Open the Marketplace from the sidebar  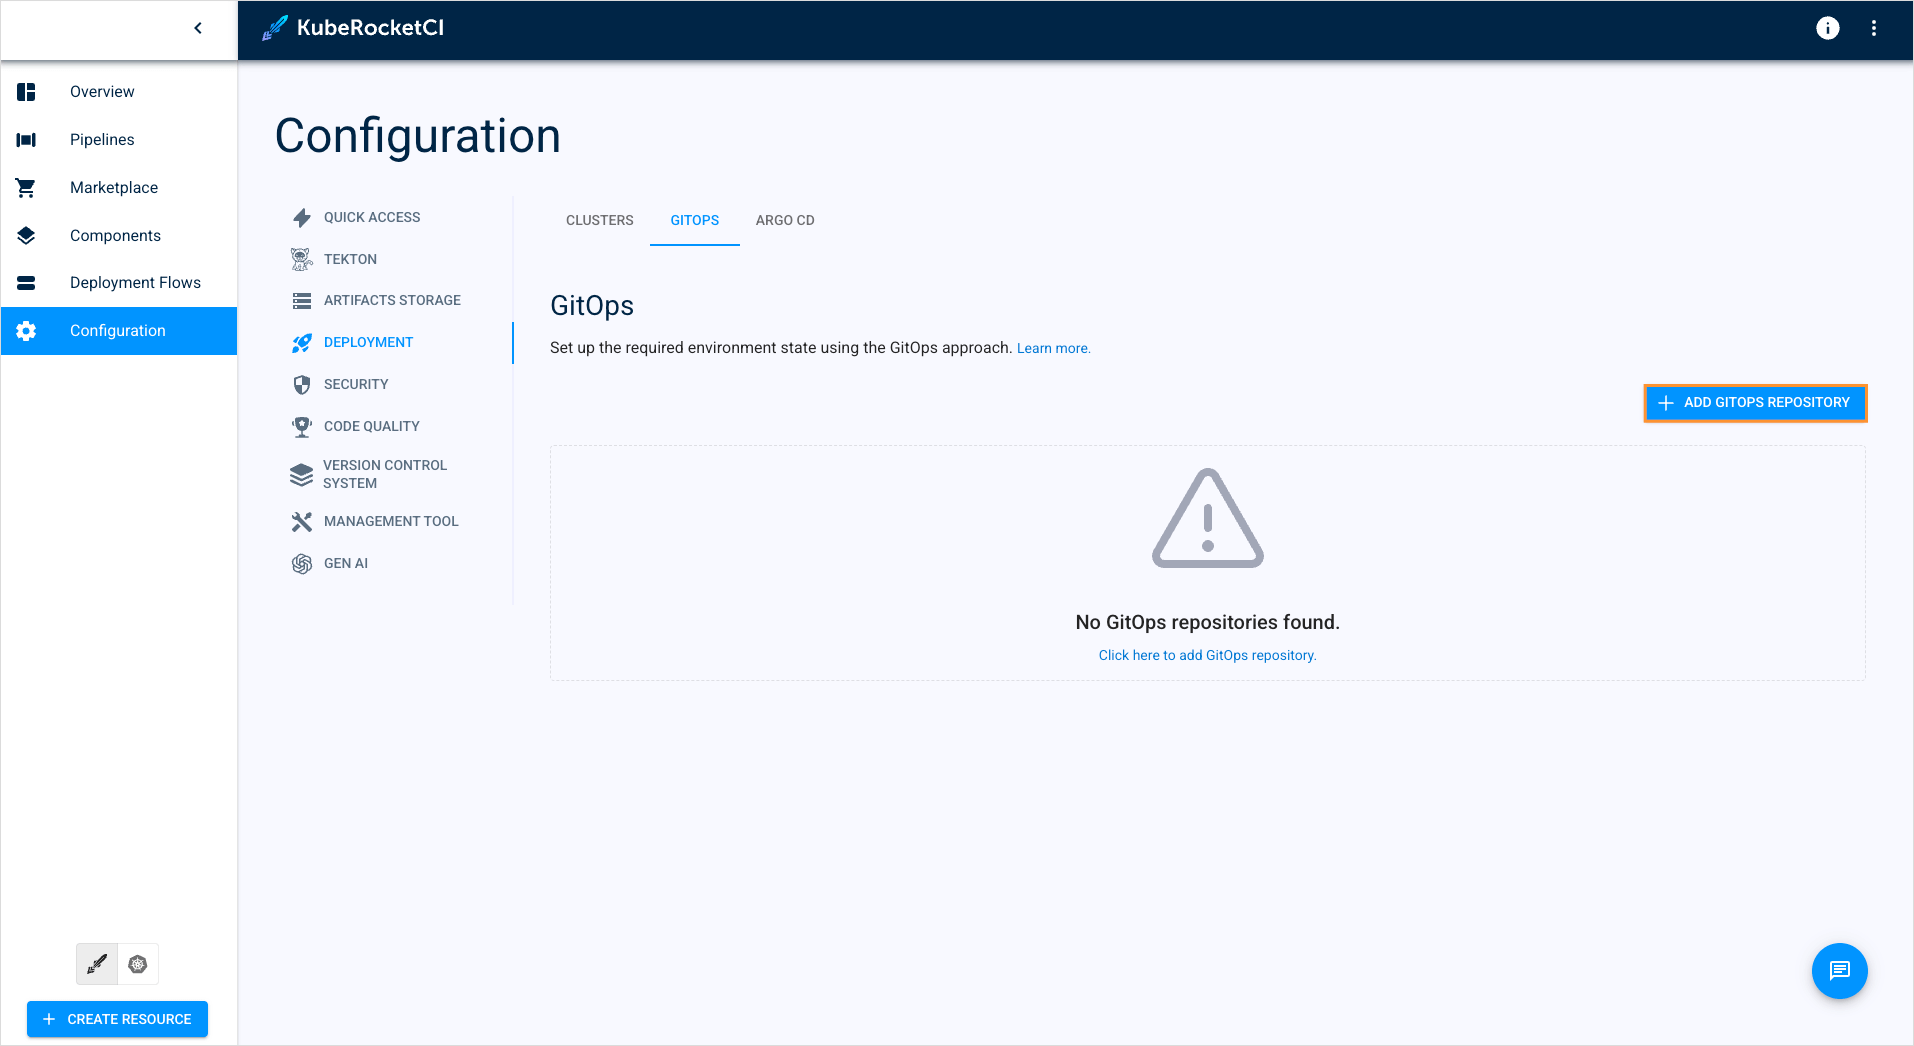113,187
